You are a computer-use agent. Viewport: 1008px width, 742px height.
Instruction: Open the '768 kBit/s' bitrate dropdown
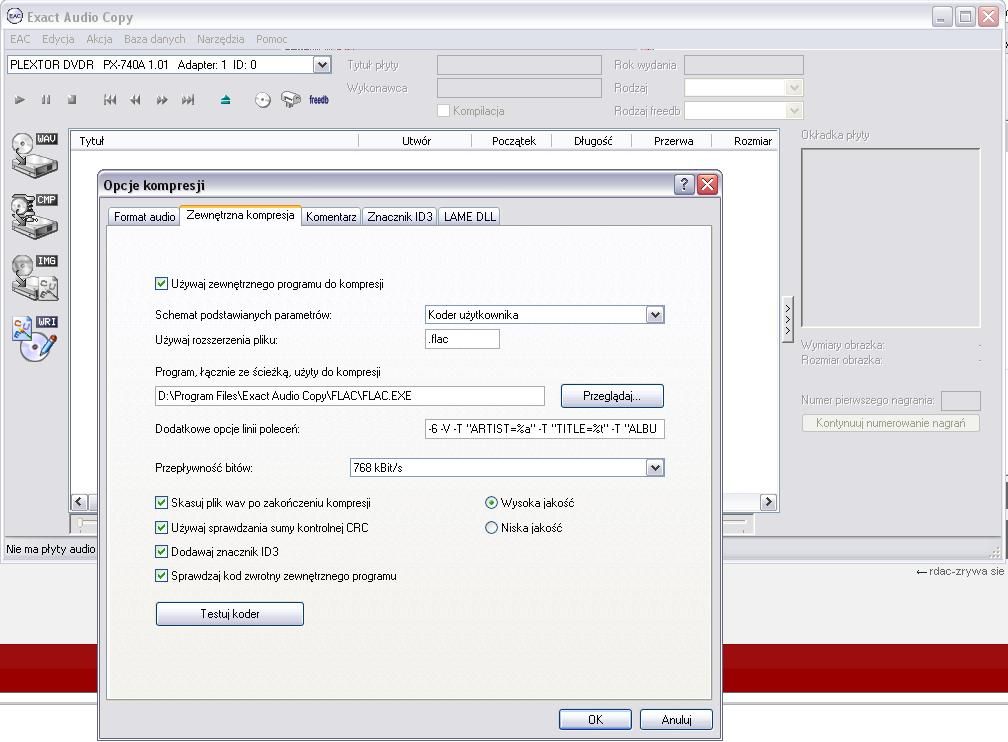click(x=655, y=468)
